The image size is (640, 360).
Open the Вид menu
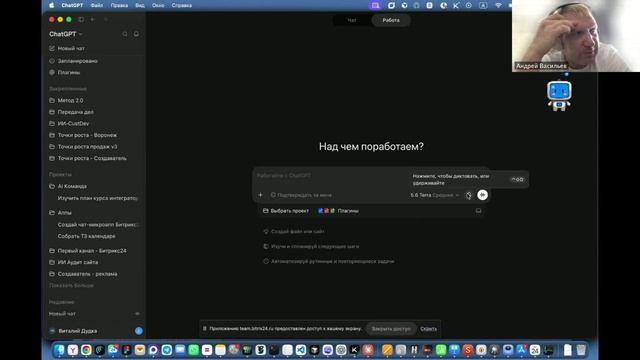pyautogui.click(x=140, y=5)
